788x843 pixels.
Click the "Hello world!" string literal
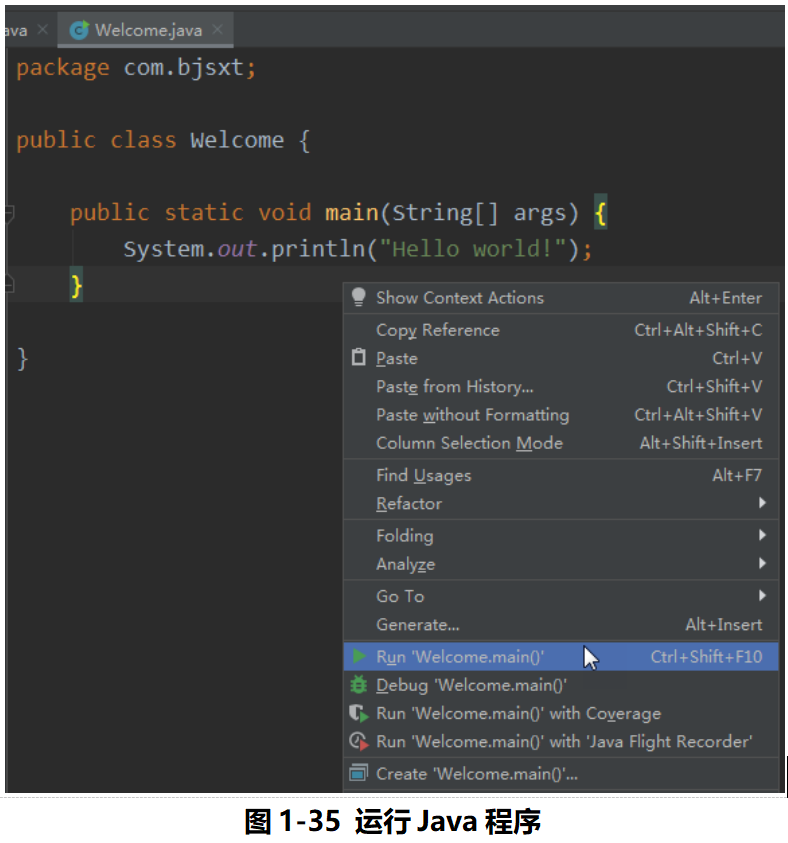pyautogui.click(x=473, y=249)
